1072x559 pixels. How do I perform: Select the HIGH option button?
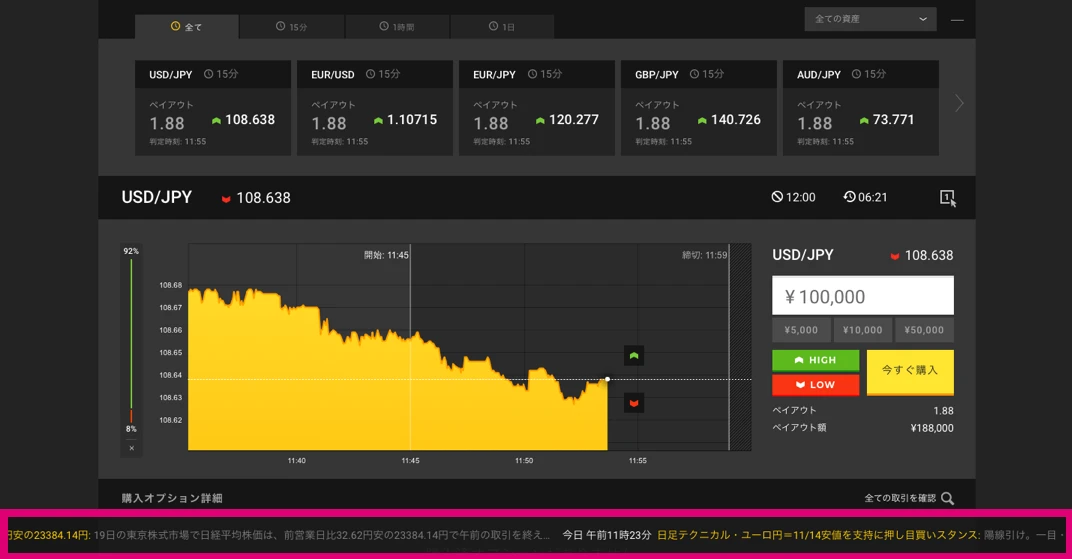click(815, 360)
